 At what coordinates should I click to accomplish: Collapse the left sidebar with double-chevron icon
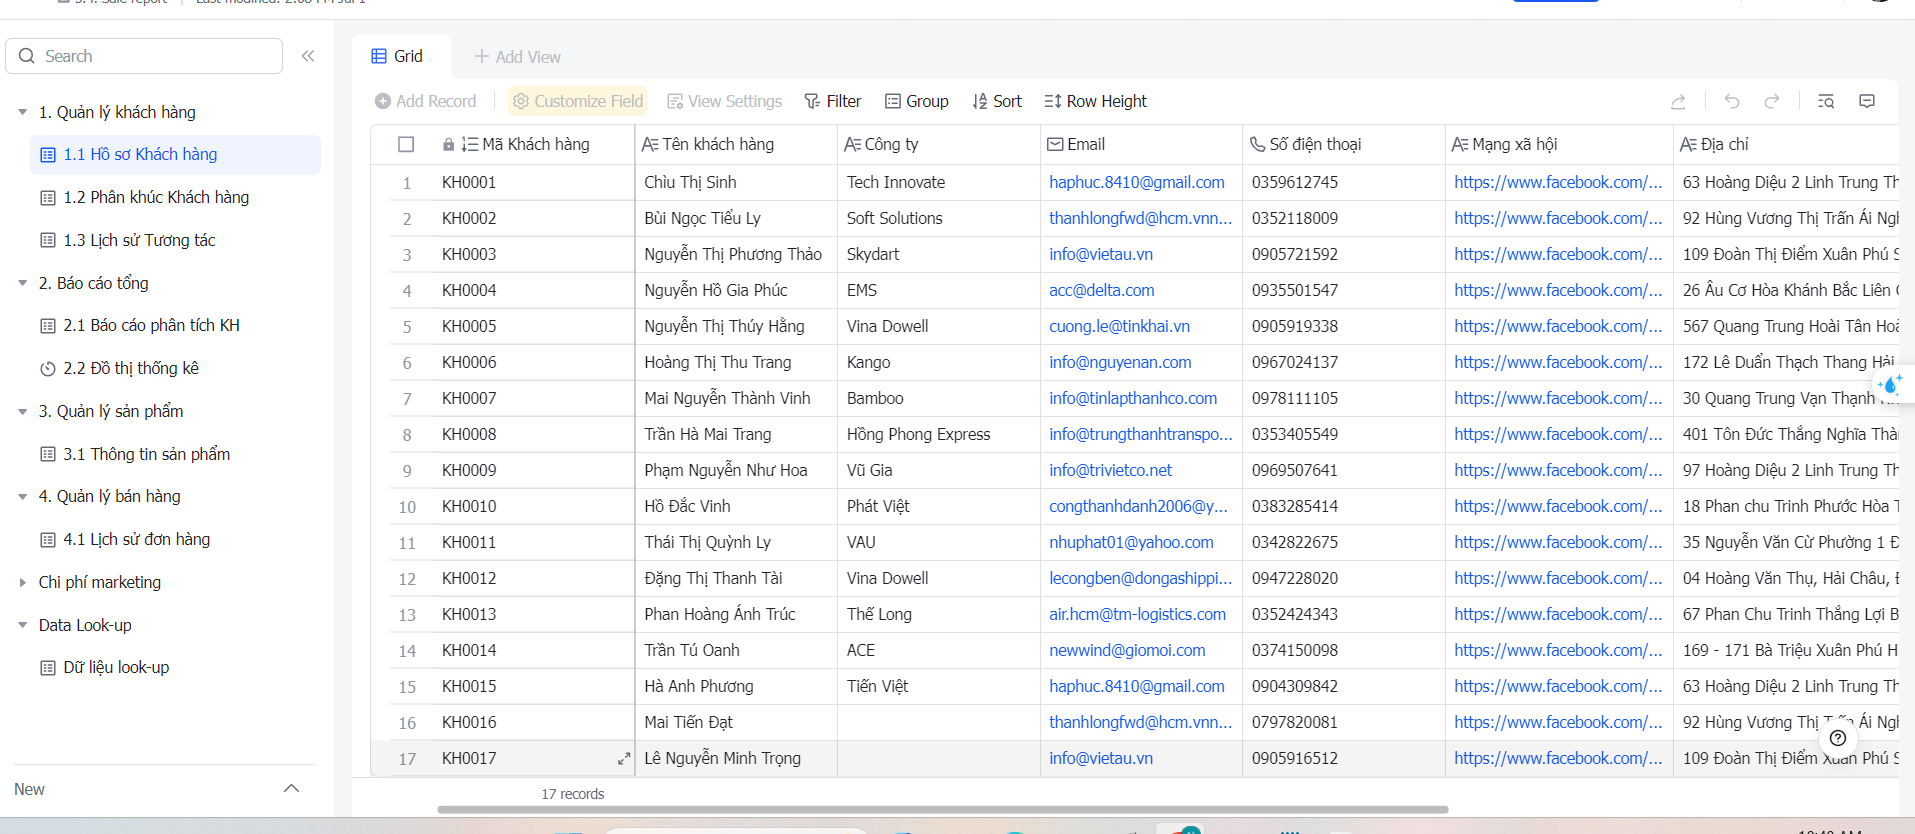click(x=308, y=56)
